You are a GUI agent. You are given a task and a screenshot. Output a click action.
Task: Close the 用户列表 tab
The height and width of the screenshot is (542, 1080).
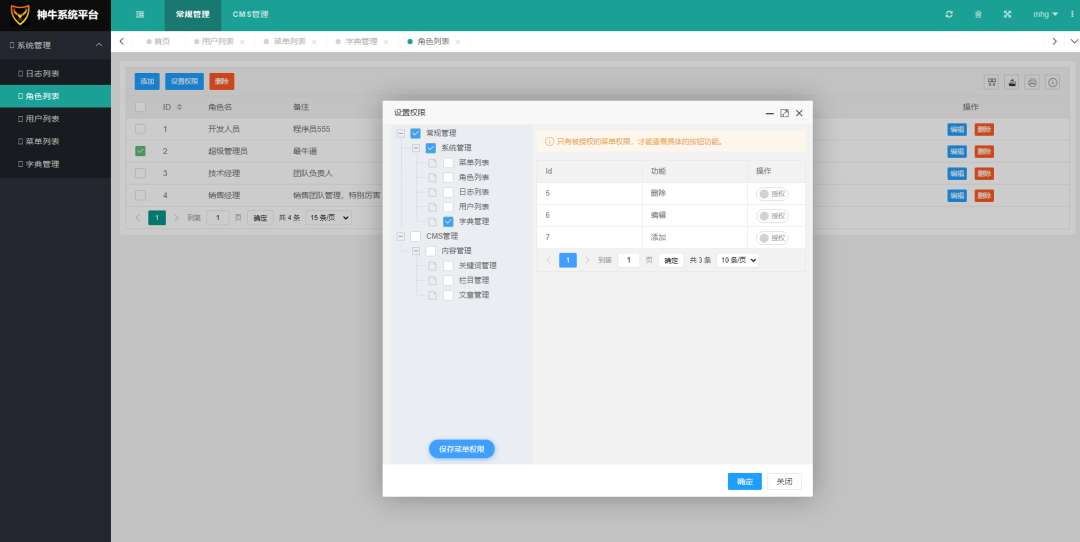click(x=242, y=42)
